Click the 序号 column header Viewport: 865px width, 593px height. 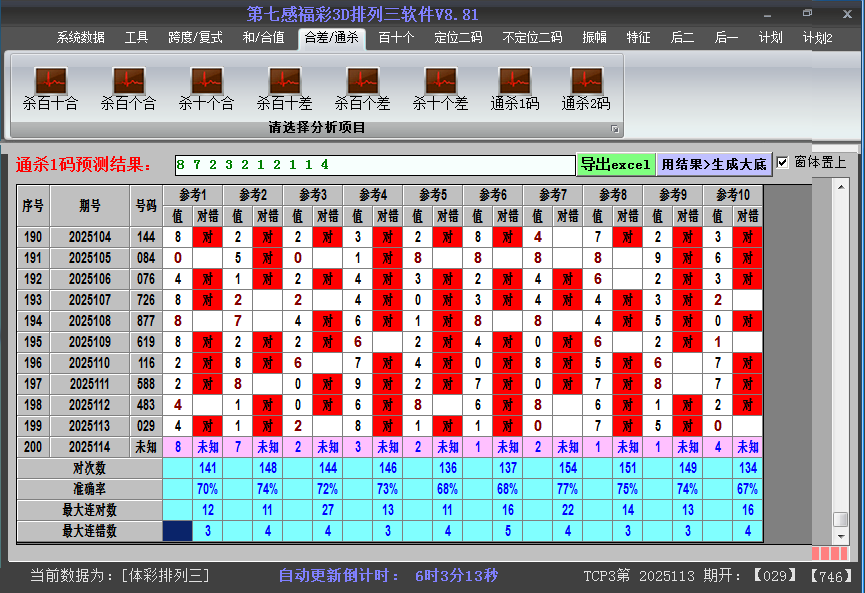(33, 206)
